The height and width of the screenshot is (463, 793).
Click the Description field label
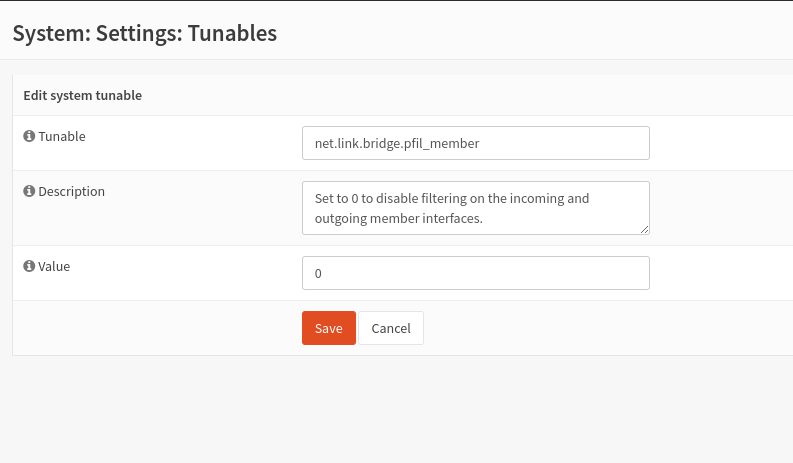71,191
